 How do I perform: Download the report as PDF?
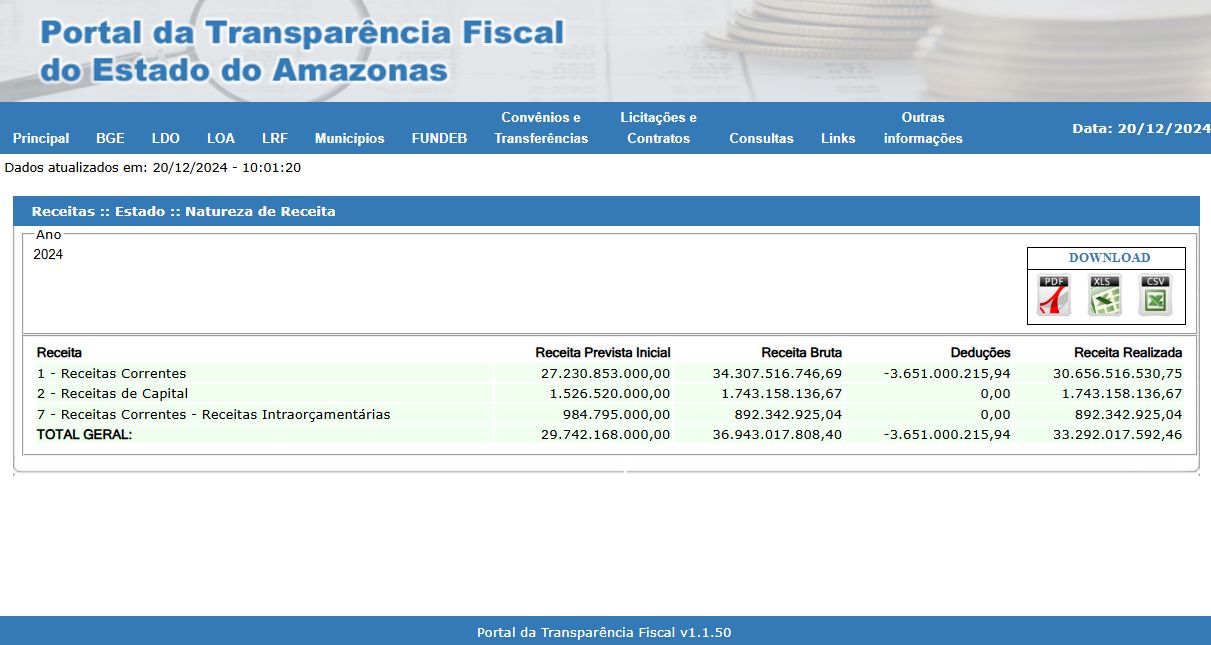pyautogui.click(x=1054, y=296)
